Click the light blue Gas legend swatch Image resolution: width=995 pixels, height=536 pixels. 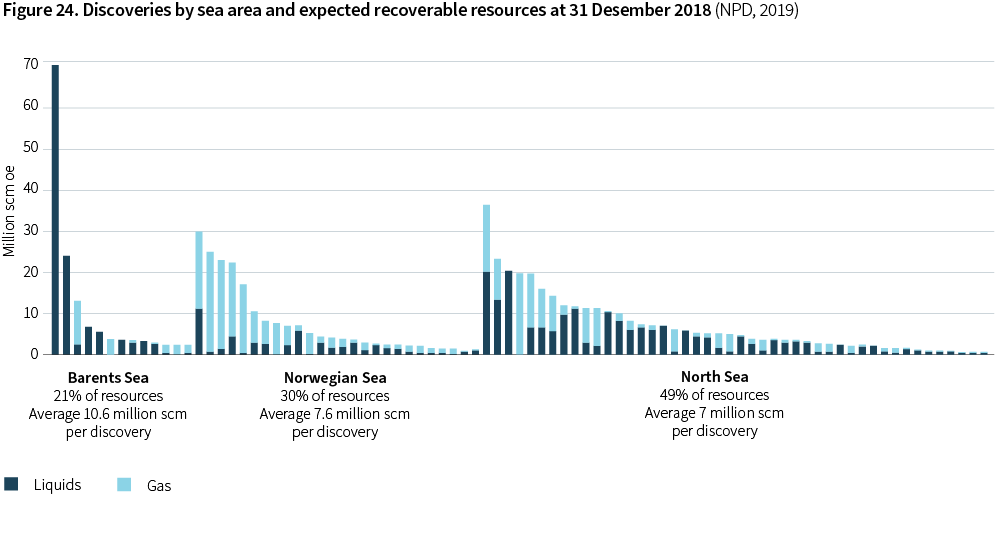(124, 484)
